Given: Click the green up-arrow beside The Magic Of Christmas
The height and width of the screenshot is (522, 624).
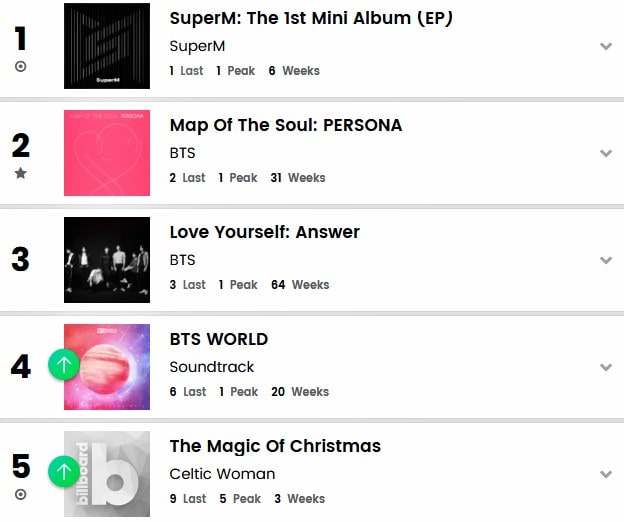Looking at the screenshot, I should [x=64, y=471].
